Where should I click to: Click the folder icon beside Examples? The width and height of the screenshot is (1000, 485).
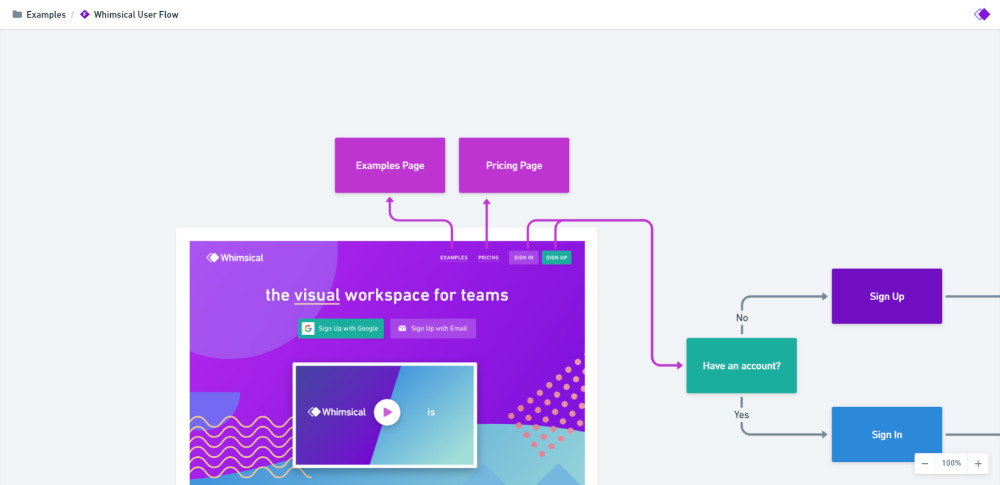coord(17,14)
